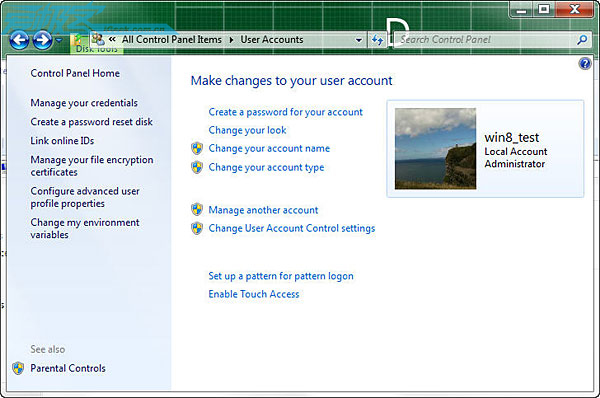Click the User Accounts icon in address bar
The image size is (600, 398).
(x=98, y=39)
